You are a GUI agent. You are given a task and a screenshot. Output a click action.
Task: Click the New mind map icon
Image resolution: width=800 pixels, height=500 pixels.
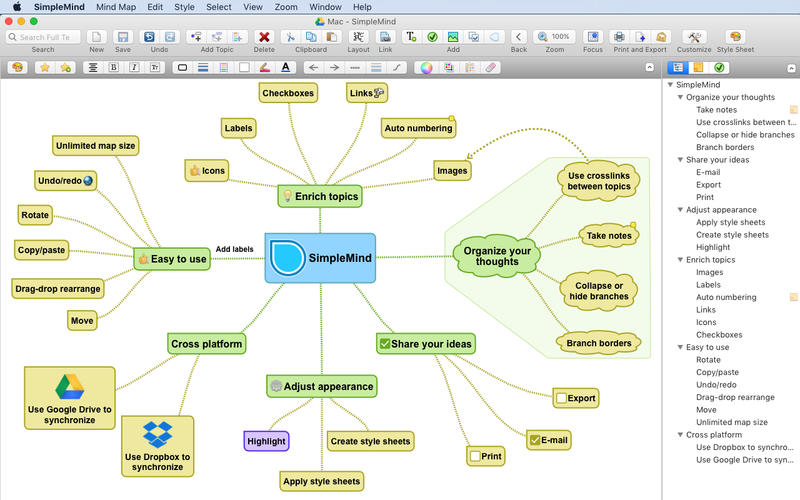96,37
